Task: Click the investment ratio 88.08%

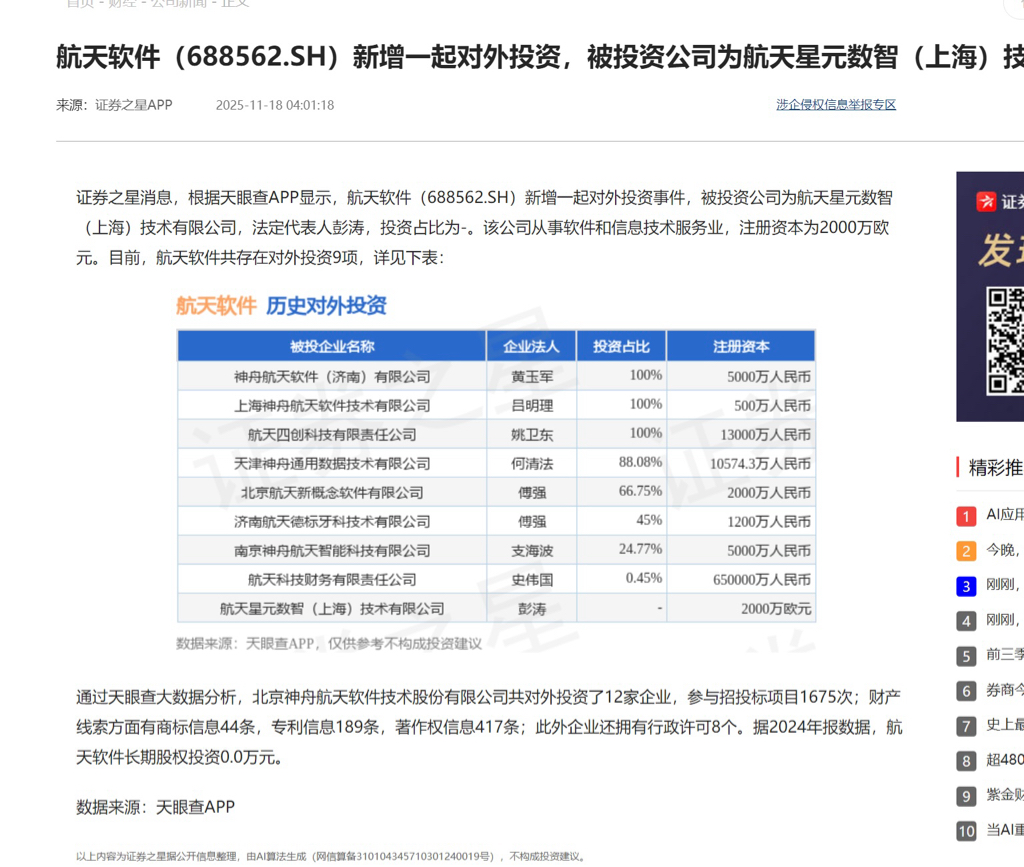Action: coord(640,462)
